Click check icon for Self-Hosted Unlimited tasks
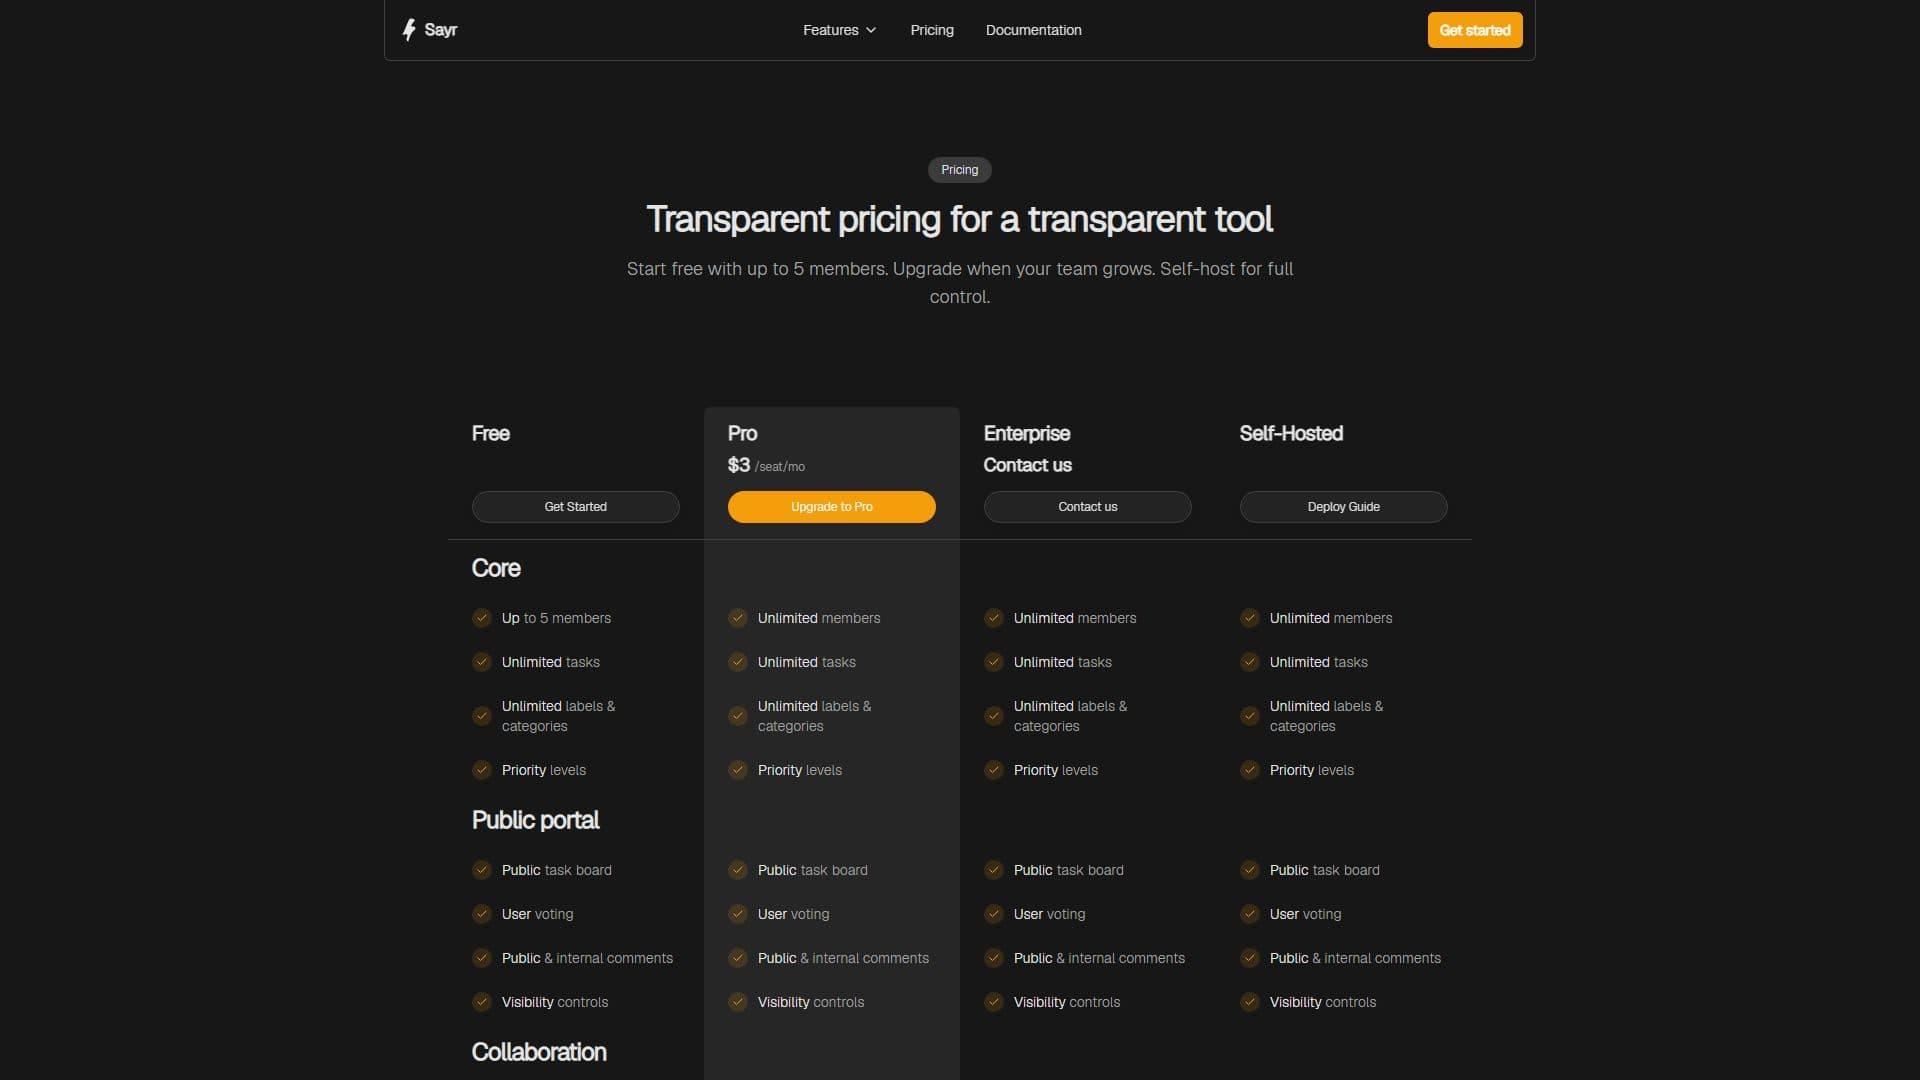This screenshot has width=1920, height=1080. pyautogui.click(x=1250, y=662)
